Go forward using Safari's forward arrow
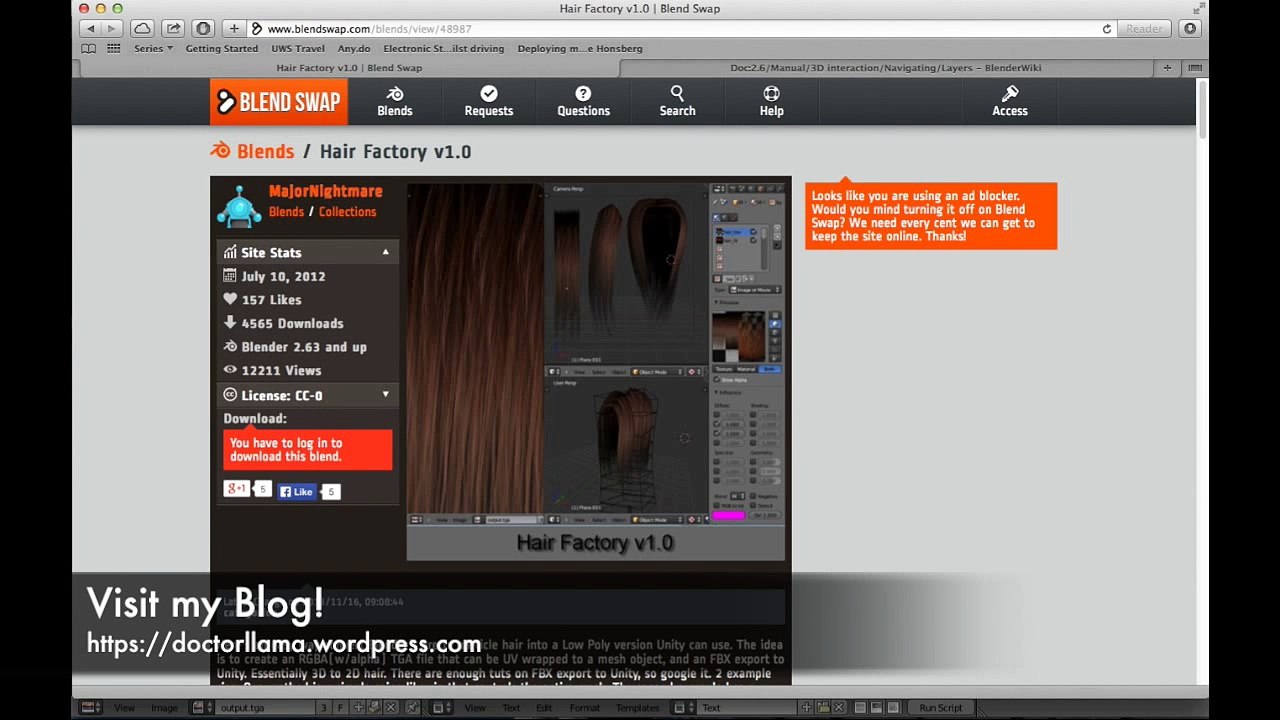The height and width of the screenshot is (720, 1280). click(x=112, y=29)
